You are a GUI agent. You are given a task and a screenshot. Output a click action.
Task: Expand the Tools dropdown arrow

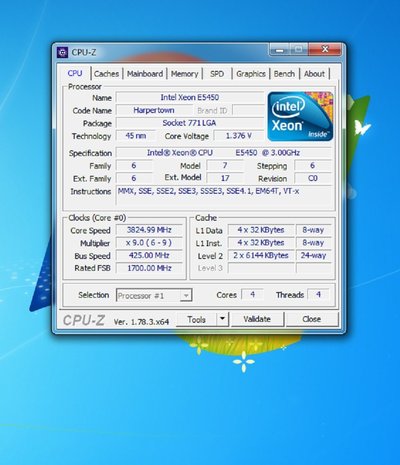[x=223, y=319]
